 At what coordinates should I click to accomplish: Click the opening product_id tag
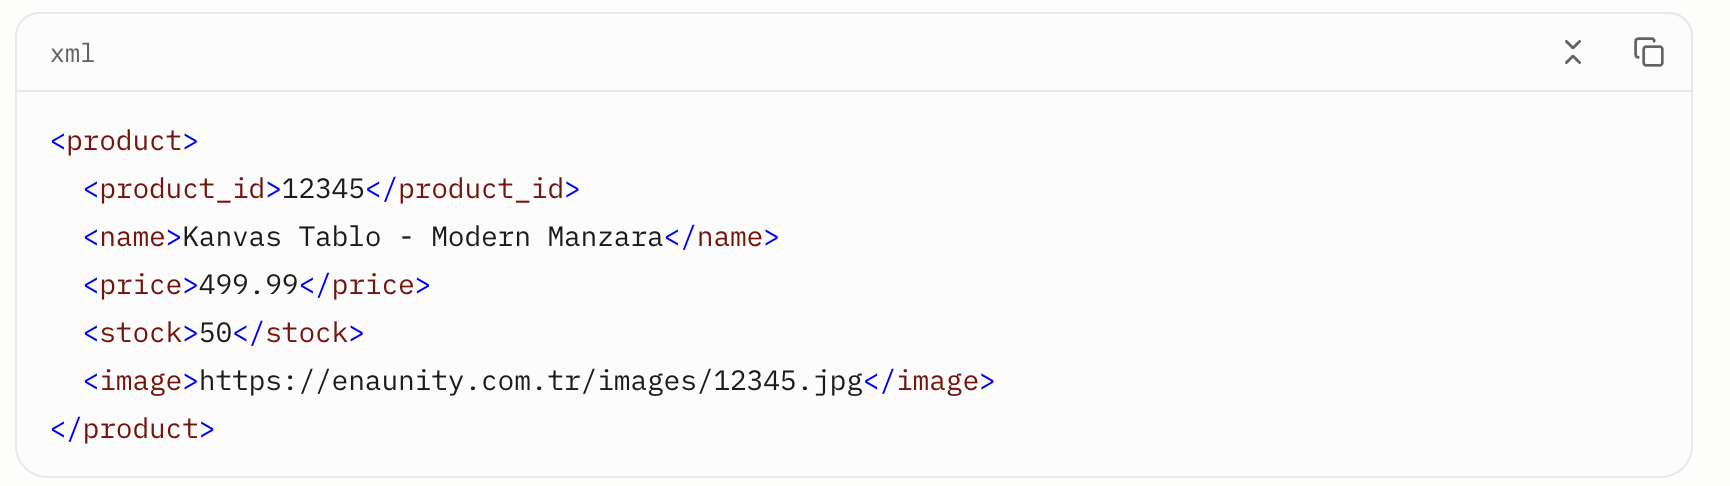pos(182,189)
